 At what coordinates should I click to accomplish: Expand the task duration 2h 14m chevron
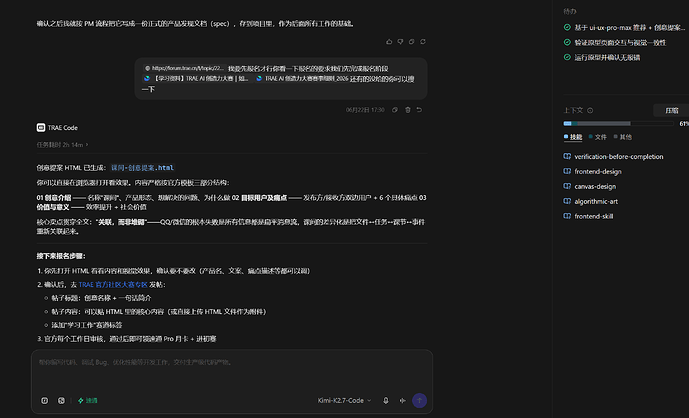click(87, 145)
